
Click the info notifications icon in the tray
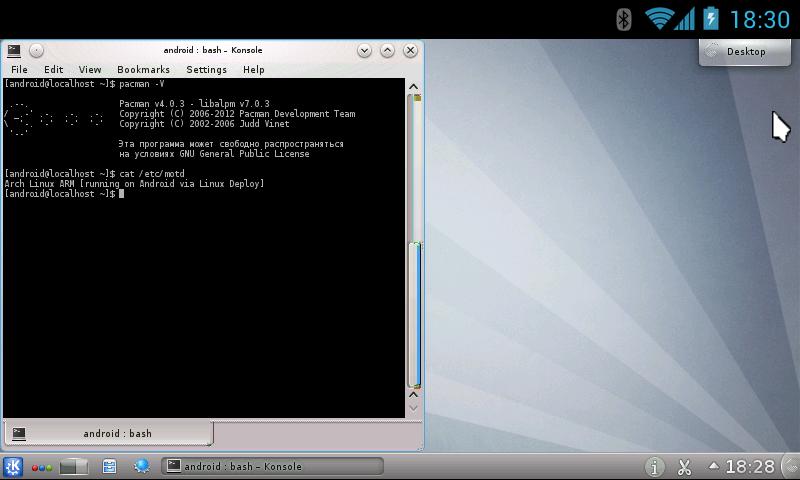coord(654,467)
